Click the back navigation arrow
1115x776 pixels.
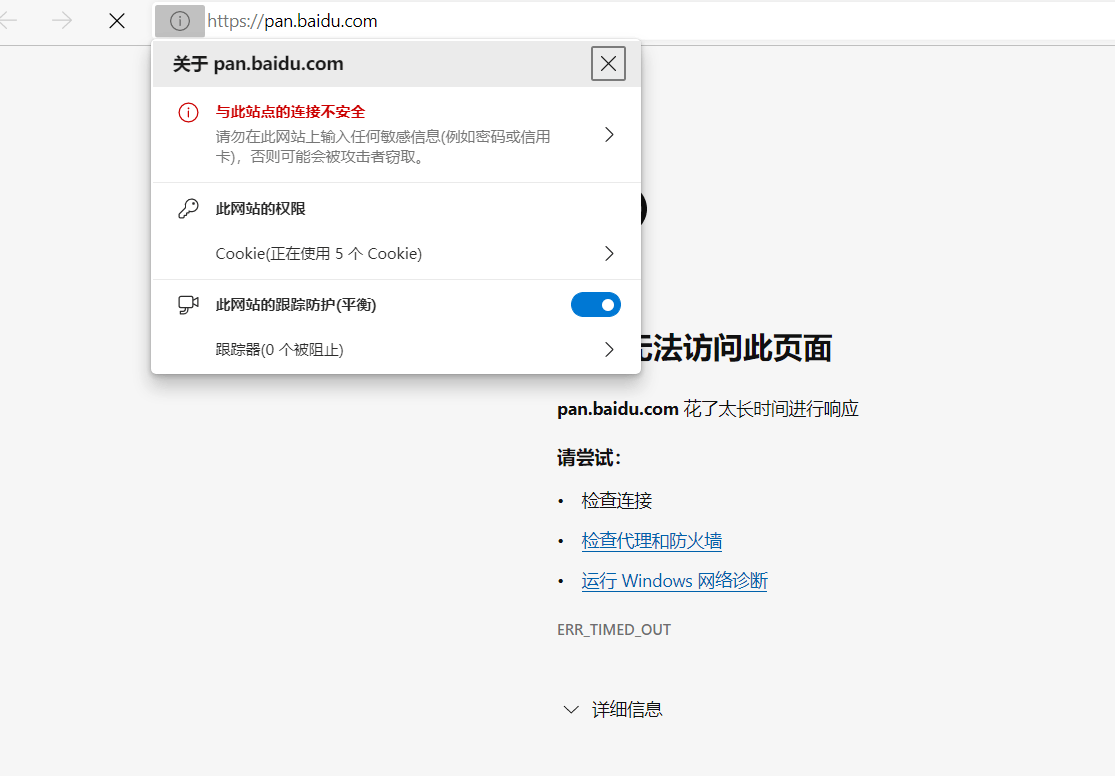[x=7, y=21]
